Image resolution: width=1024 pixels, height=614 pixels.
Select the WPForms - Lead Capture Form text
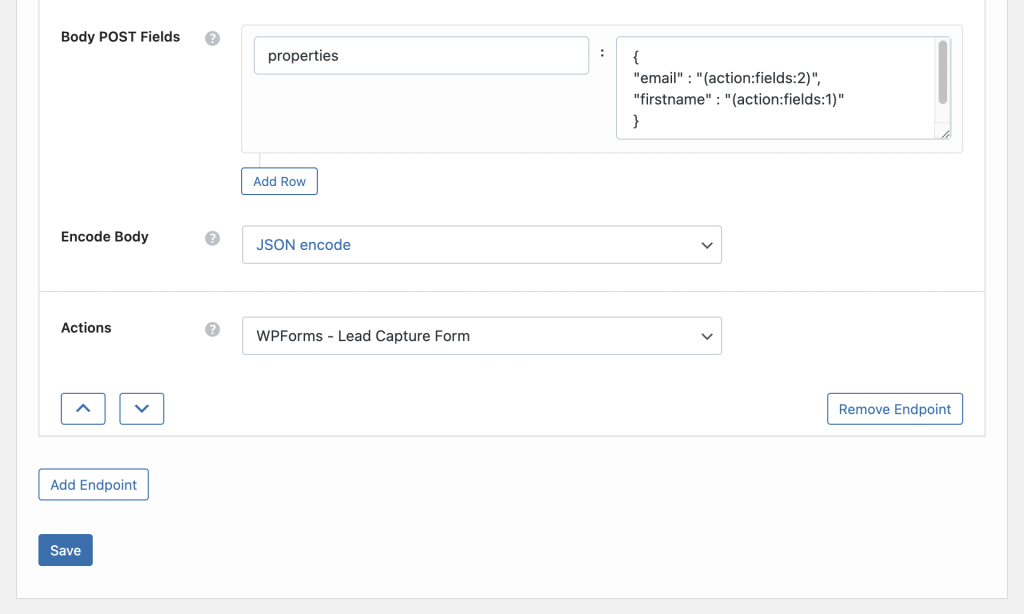tap(364, 336)
